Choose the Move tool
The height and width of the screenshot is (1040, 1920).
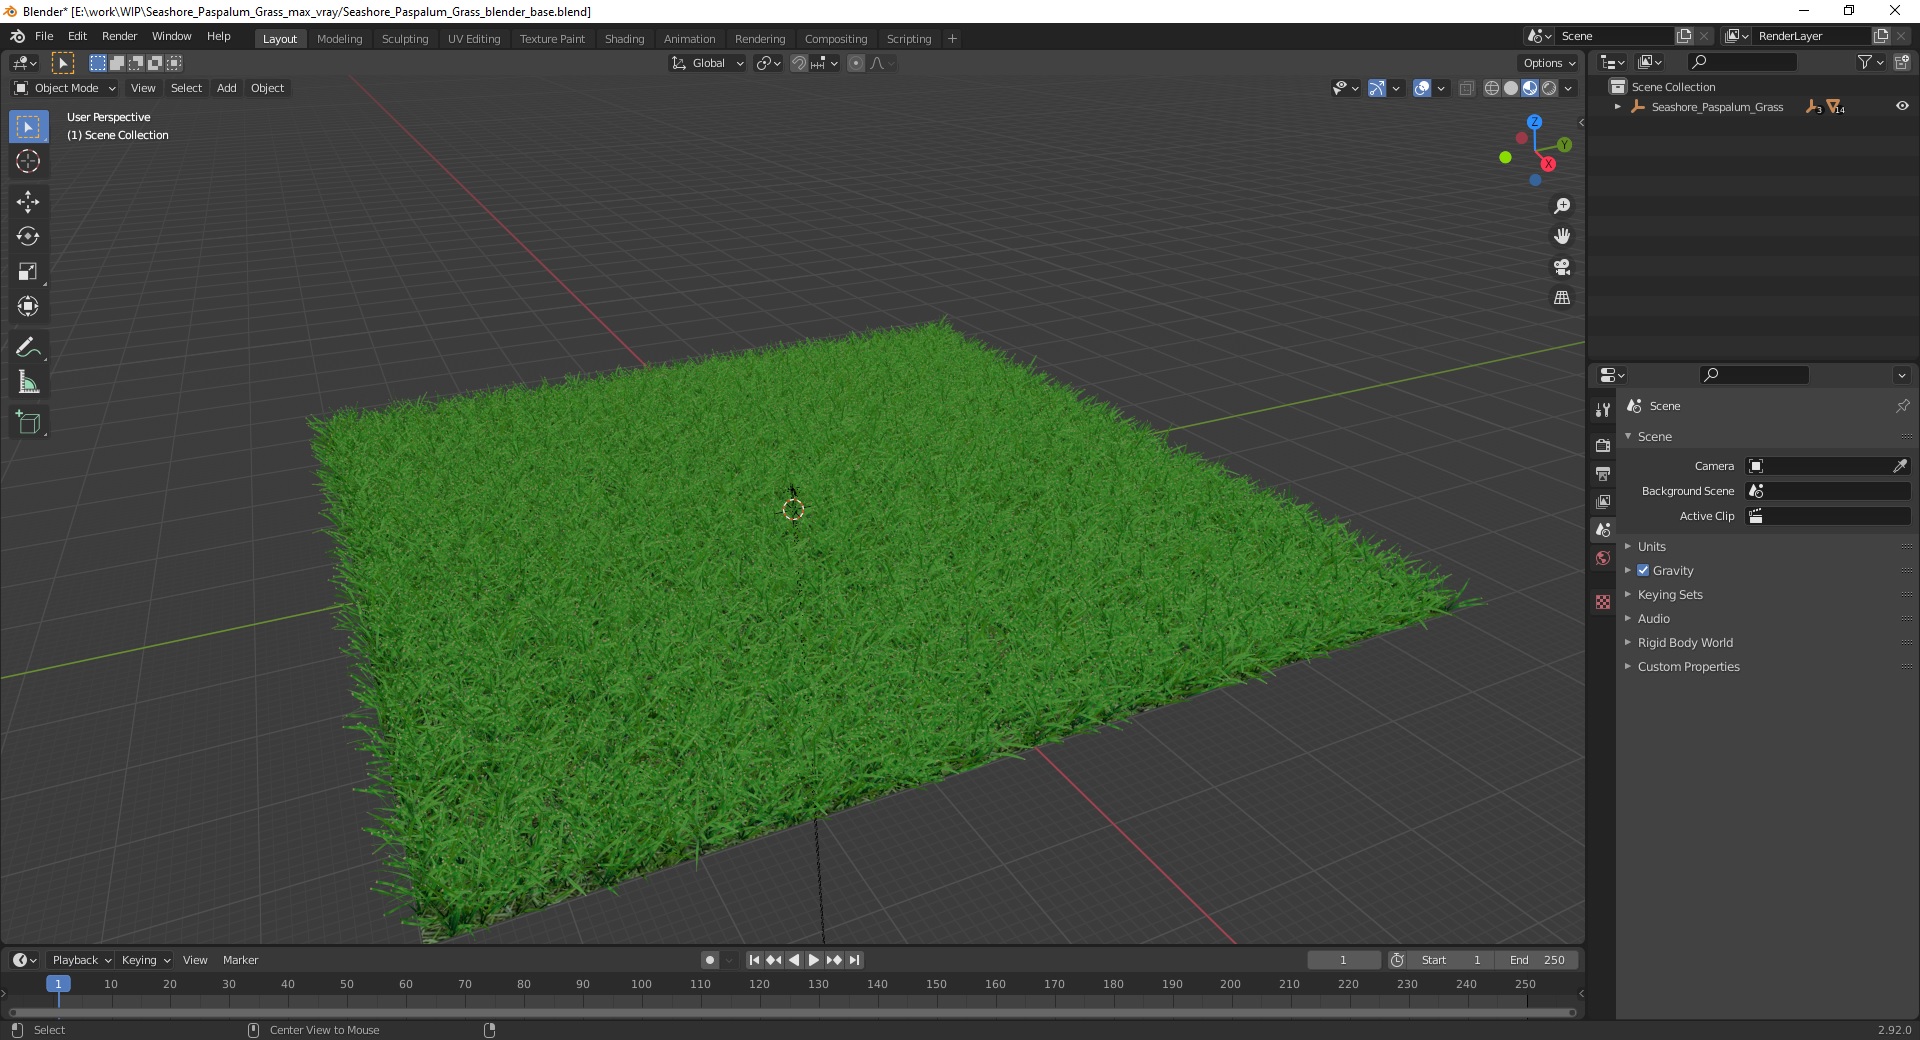coord(28,202)
